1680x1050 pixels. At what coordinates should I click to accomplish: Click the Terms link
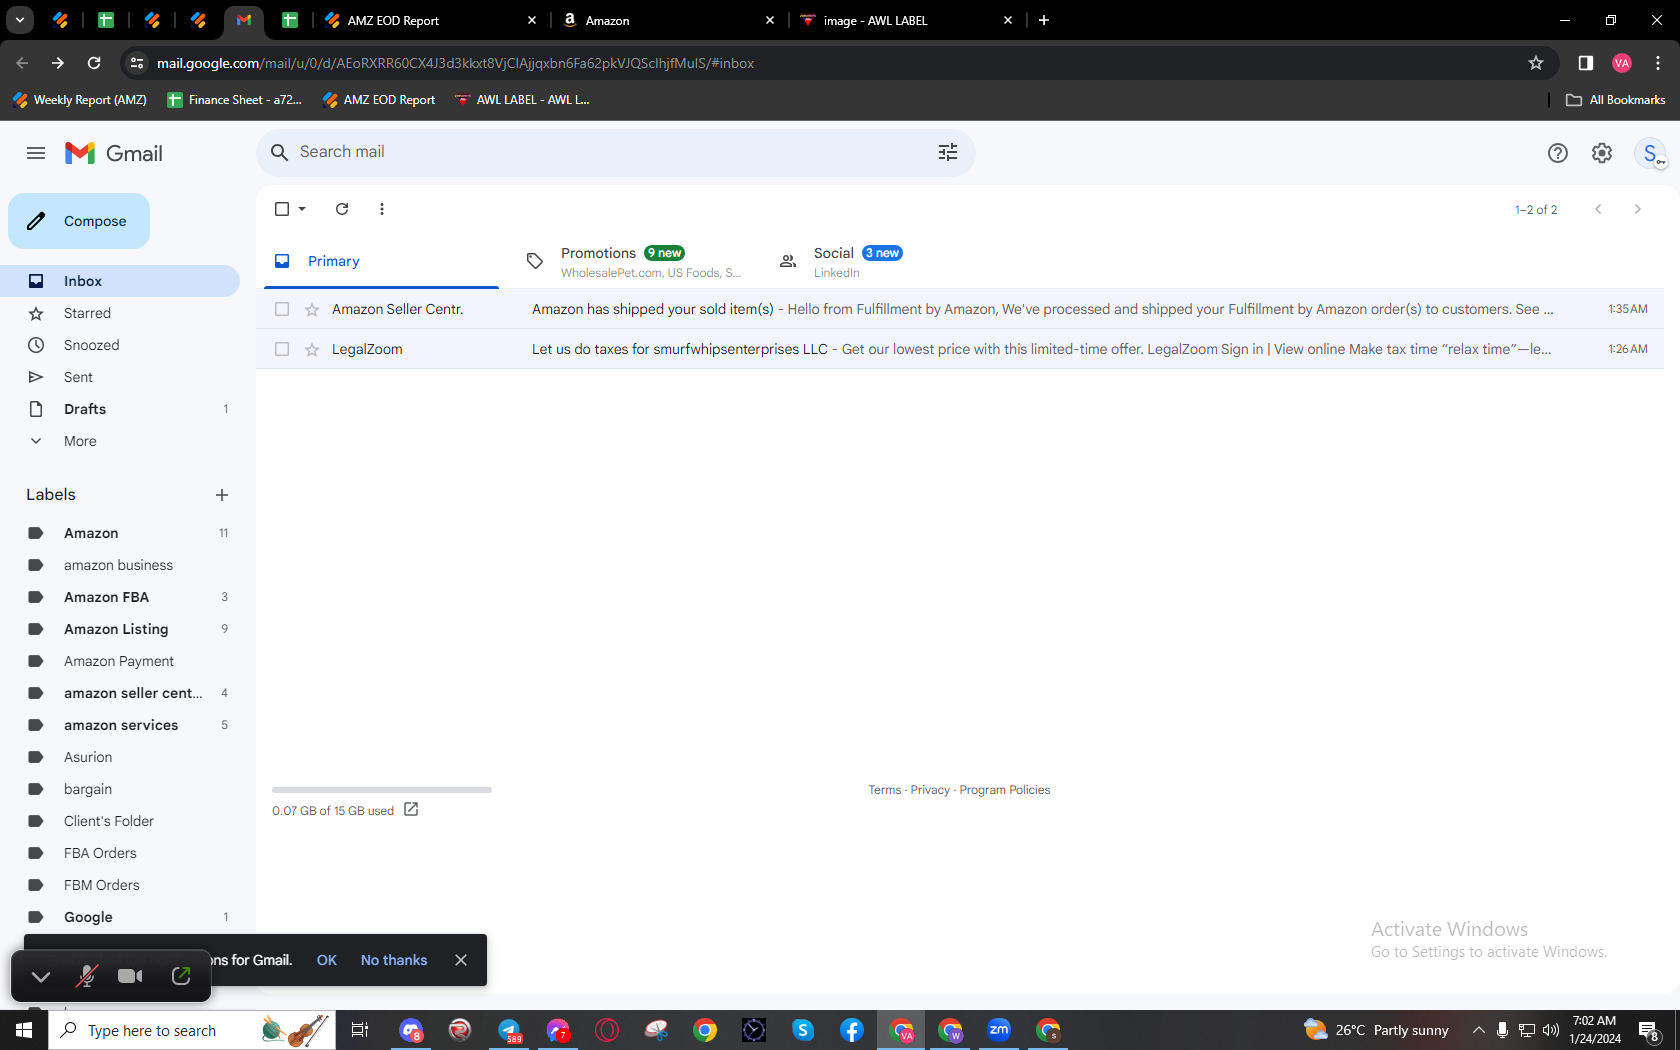(x=884, y=790)
